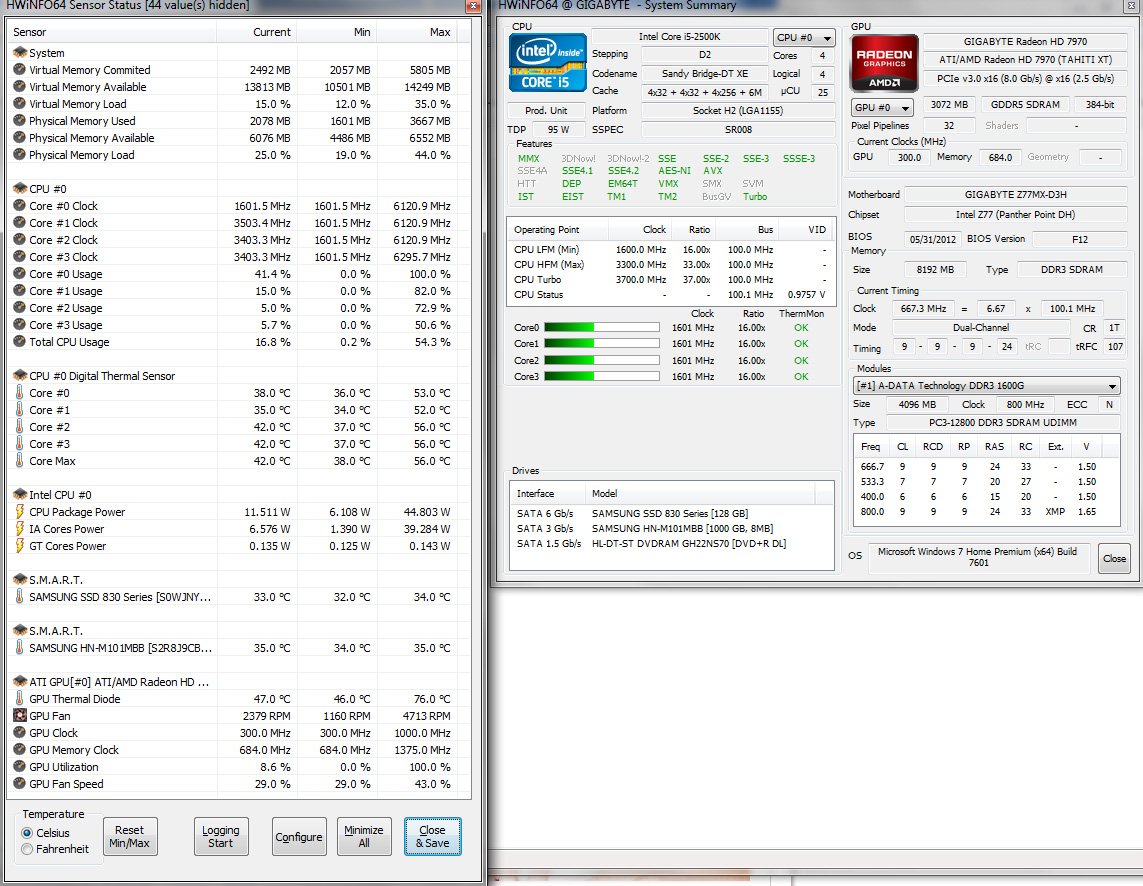Select Fahrenheit temperature unit
This screenshot has width=1143, height=886.
pos(28,849)
